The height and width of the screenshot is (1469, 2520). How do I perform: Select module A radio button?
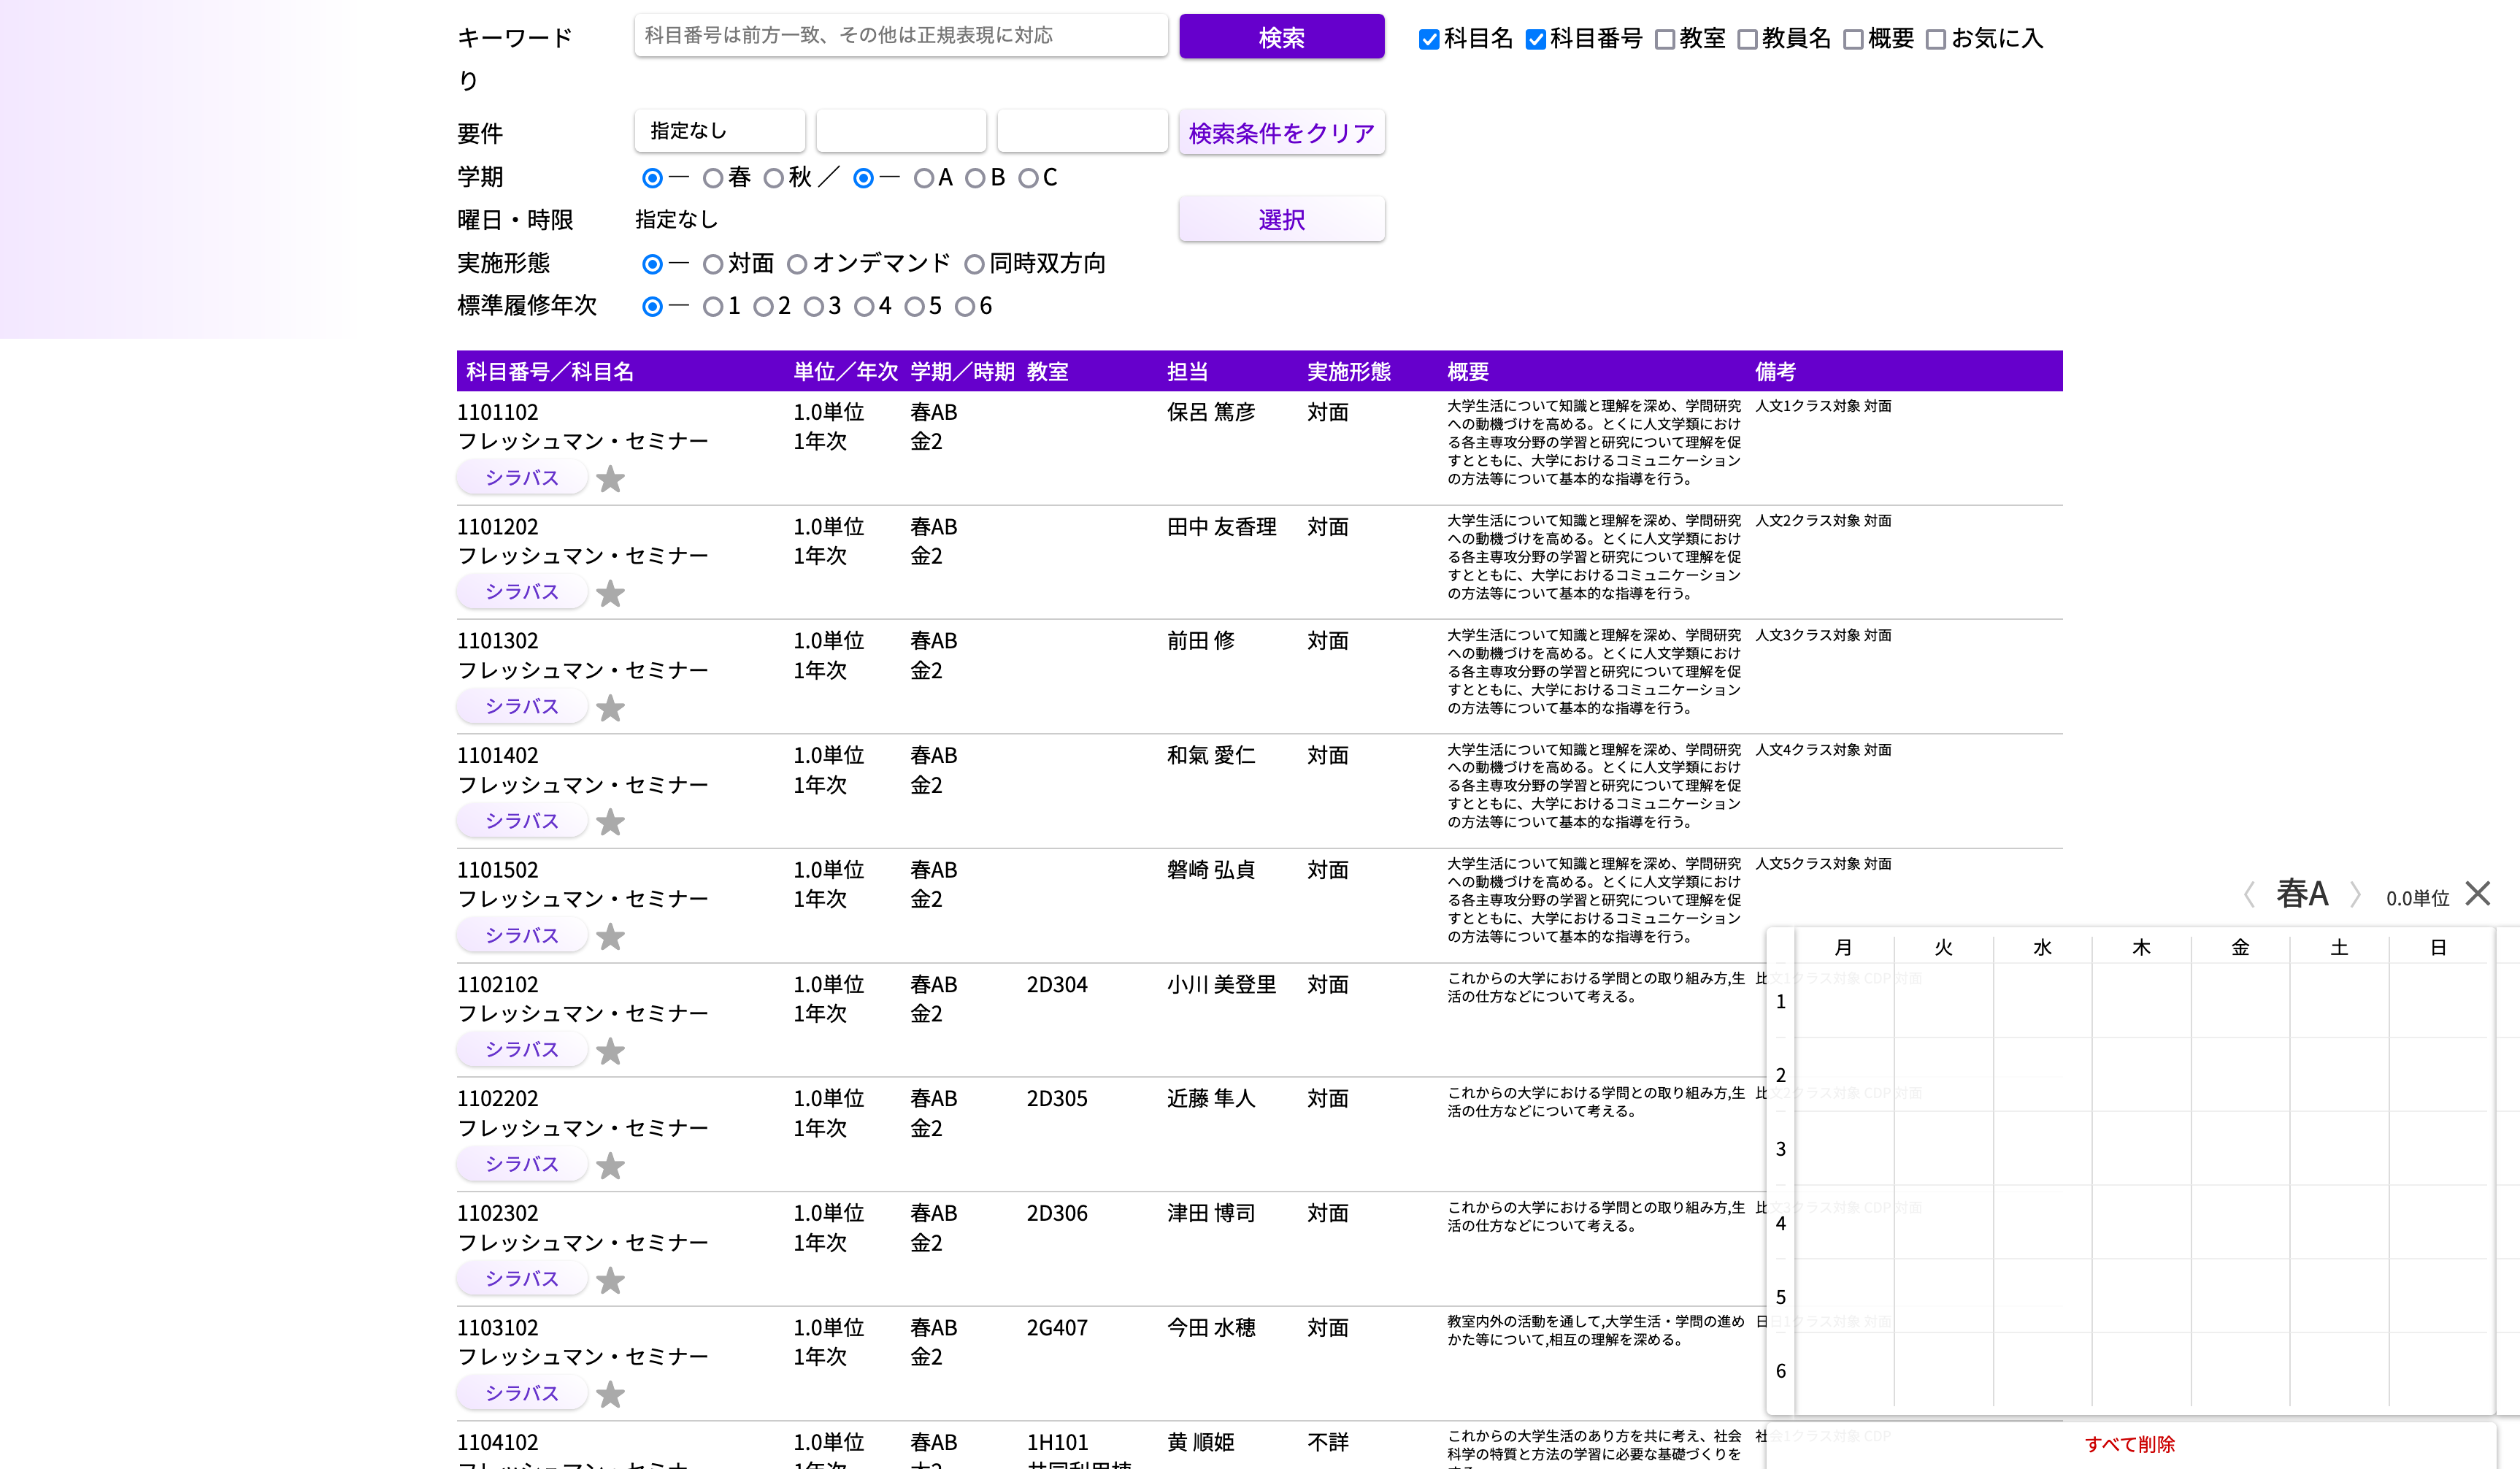pos(924,178)
